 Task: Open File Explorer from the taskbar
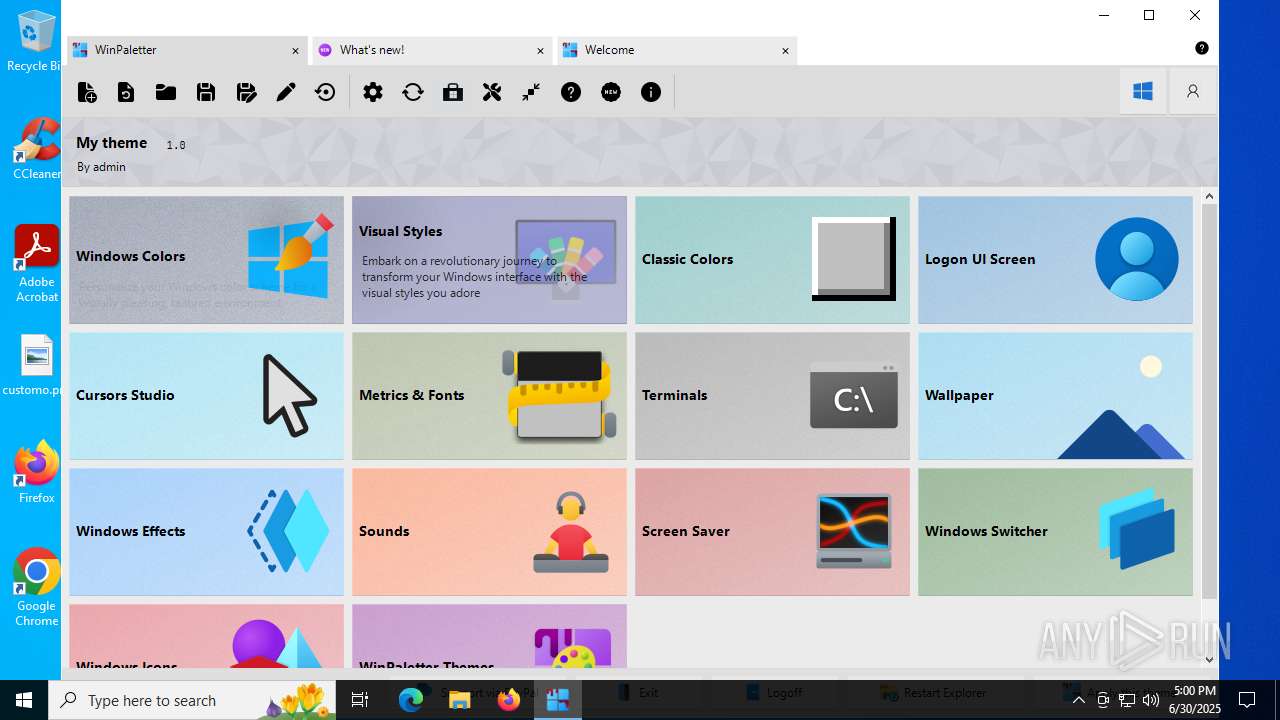459,700
